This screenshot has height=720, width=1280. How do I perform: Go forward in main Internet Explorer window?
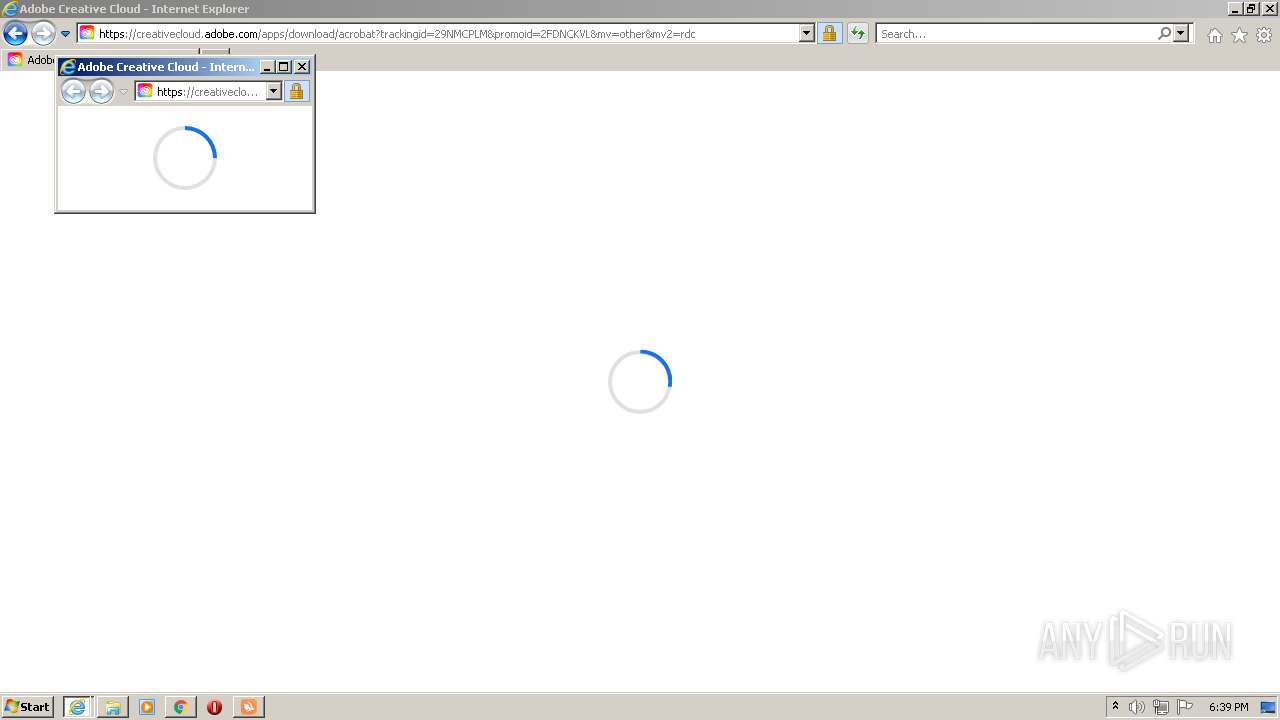point(43,33)
